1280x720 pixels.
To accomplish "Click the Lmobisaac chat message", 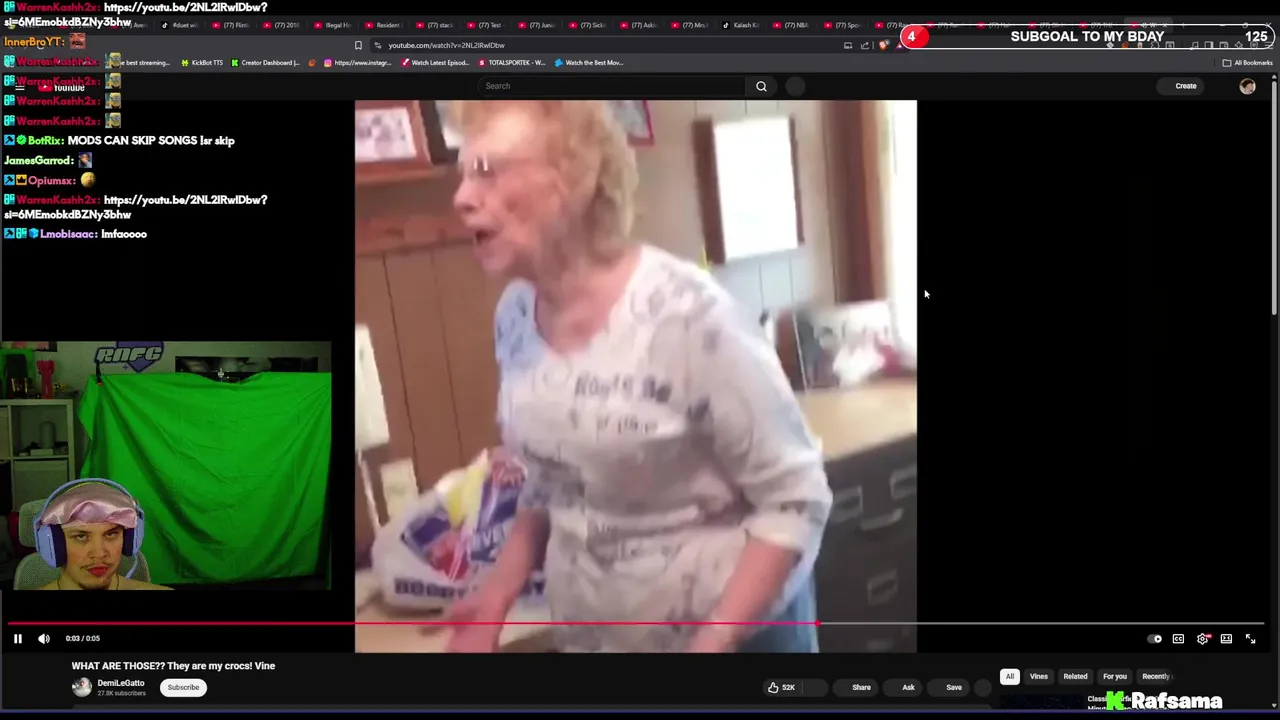I will click(76, 234).
